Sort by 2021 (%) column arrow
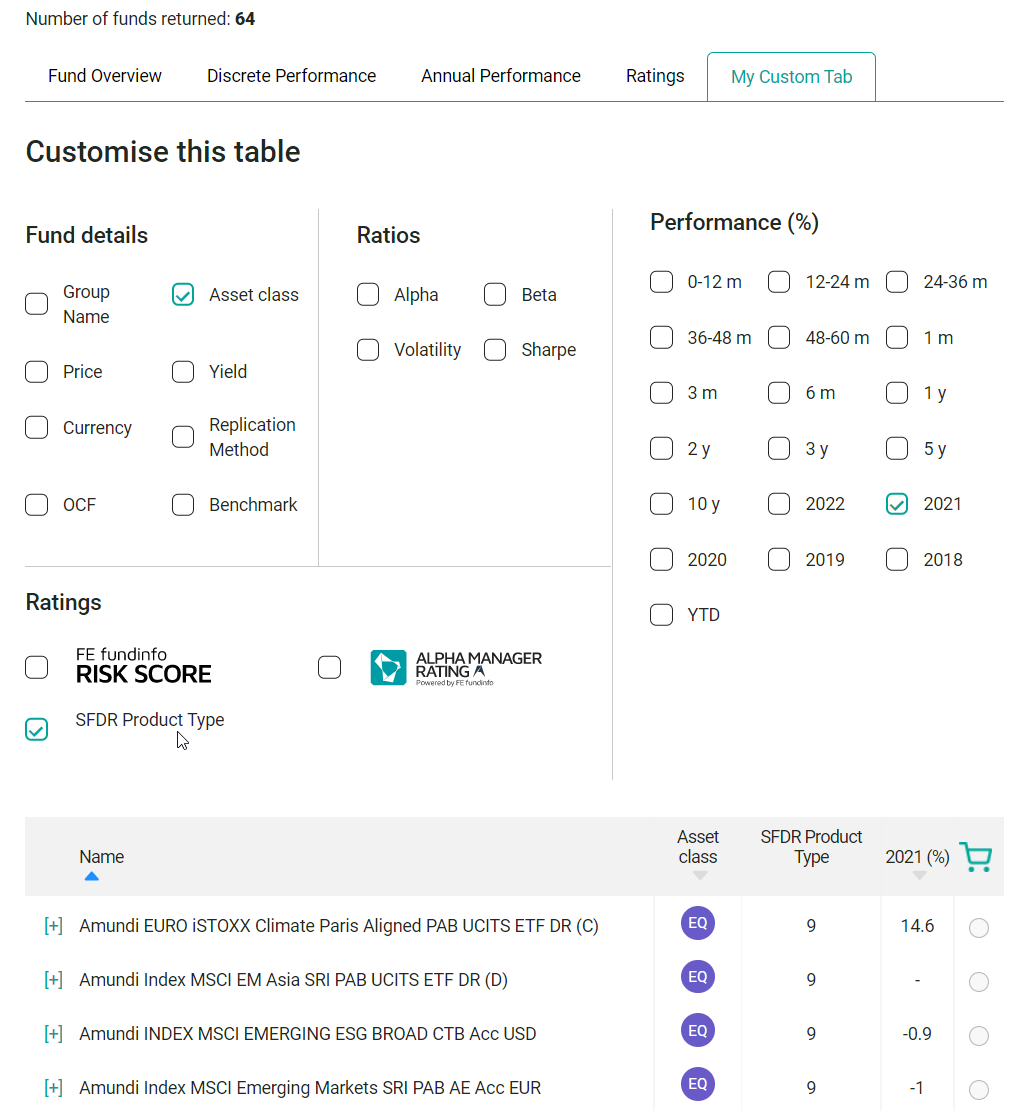This screenshot has height=1111, width=1015. pyautogui.click(x=919, y=877)
